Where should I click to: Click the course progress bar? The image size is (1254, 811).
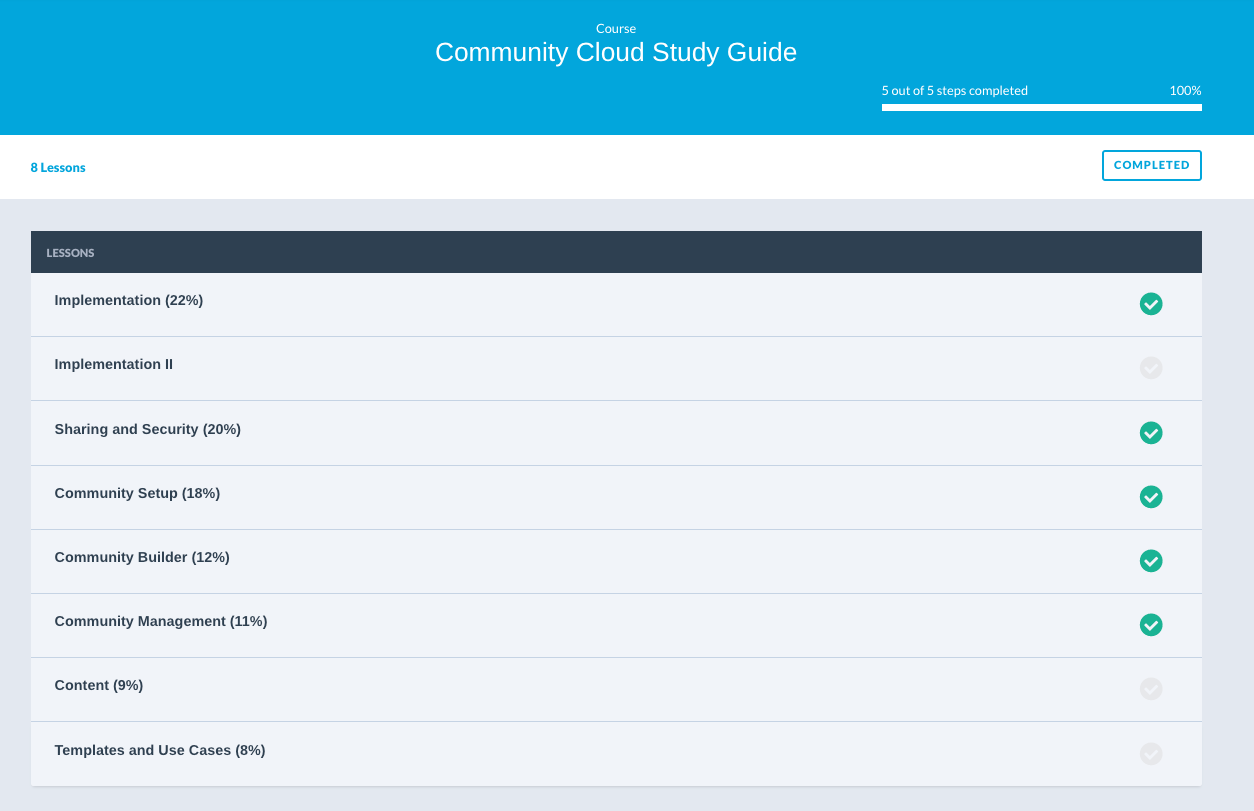(1041, 107)
